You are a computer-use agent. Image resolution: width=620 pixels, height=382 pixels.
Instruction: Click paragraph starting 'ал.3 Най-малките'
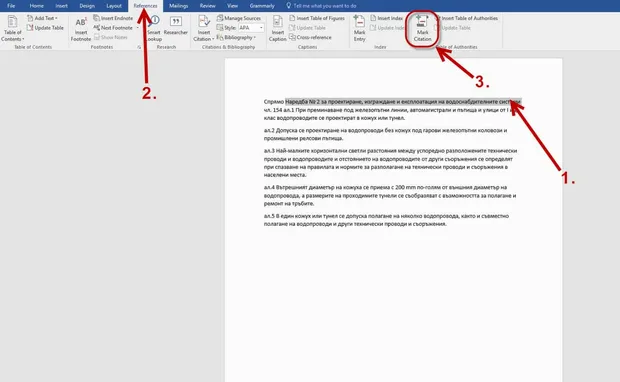(390, 163)
